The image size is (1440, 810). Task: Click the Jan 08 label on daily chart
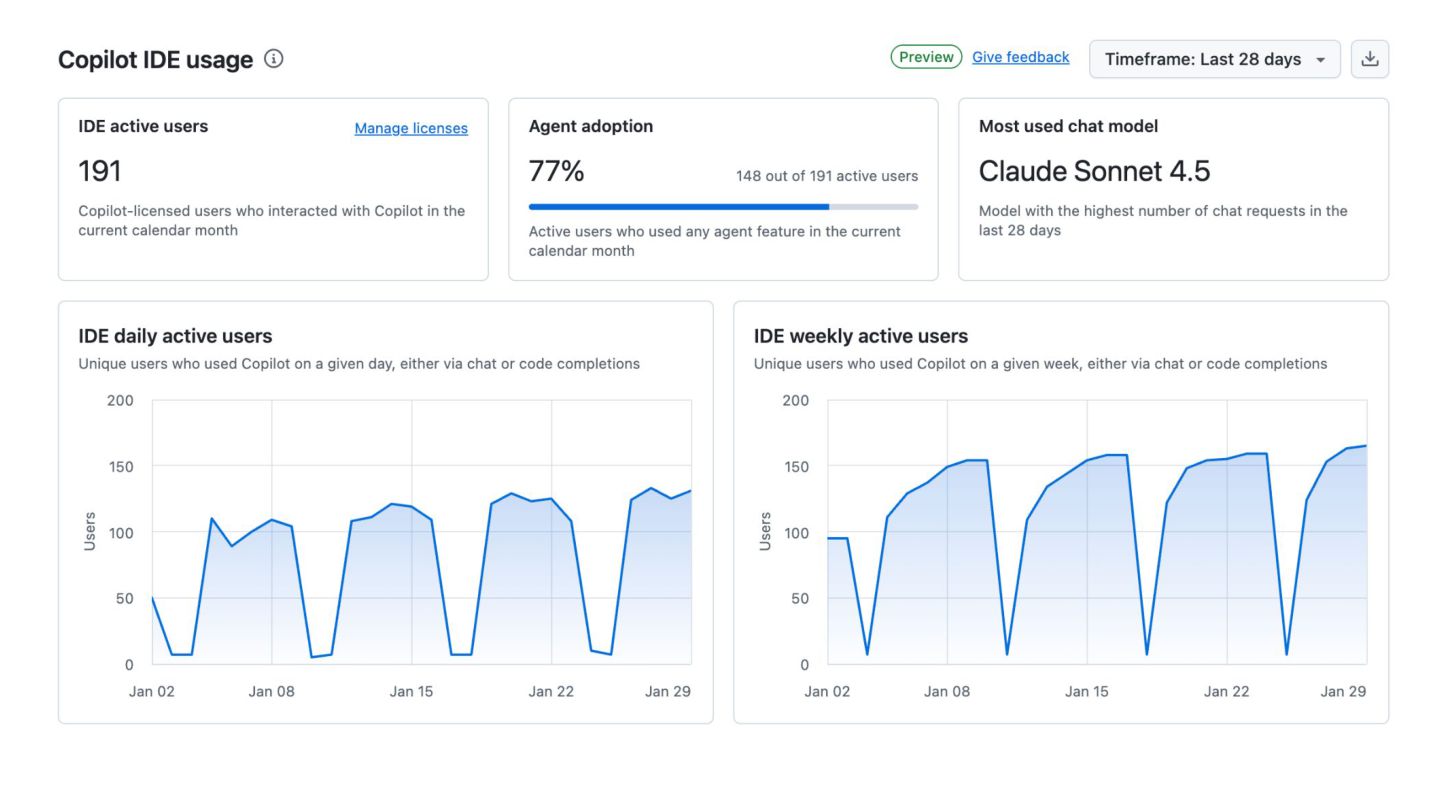point(271,691)
